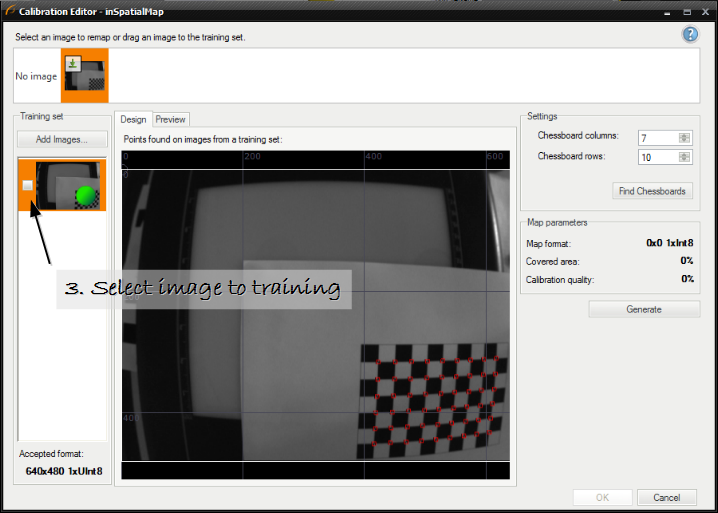This screenshot has width=718, height=513.
Task: Maximize the Calibration Editor window
Action: tap(684, 10)
